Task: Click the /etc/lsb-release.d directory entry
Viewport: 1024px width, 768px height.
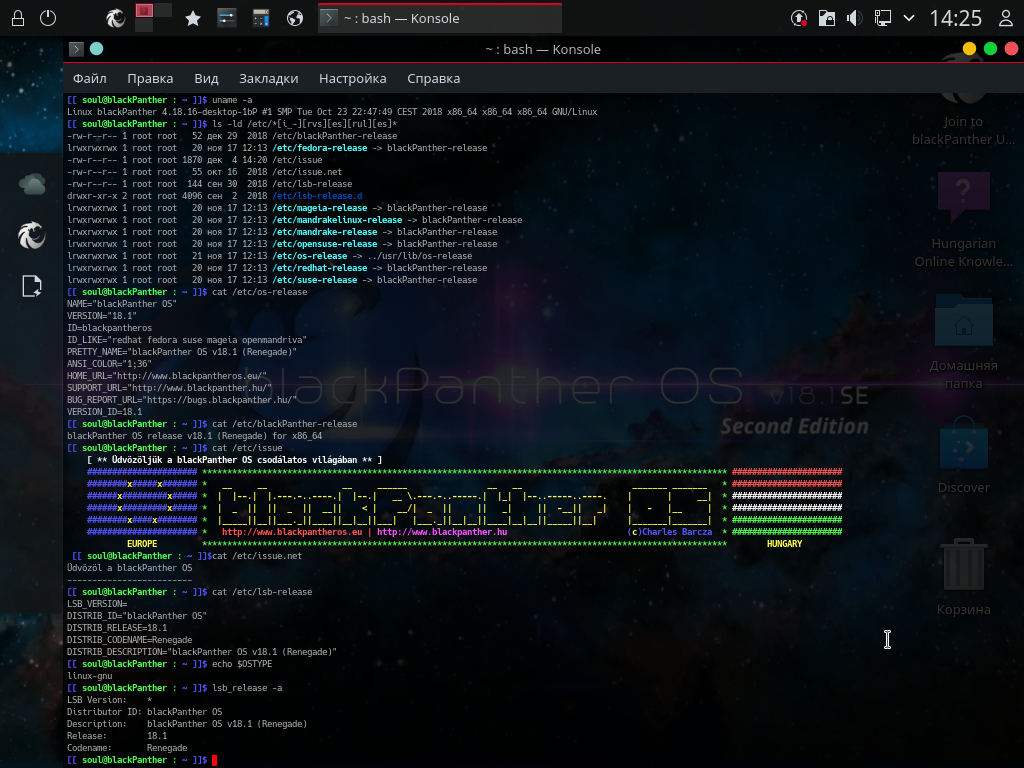Action: [x=317, y=196]
